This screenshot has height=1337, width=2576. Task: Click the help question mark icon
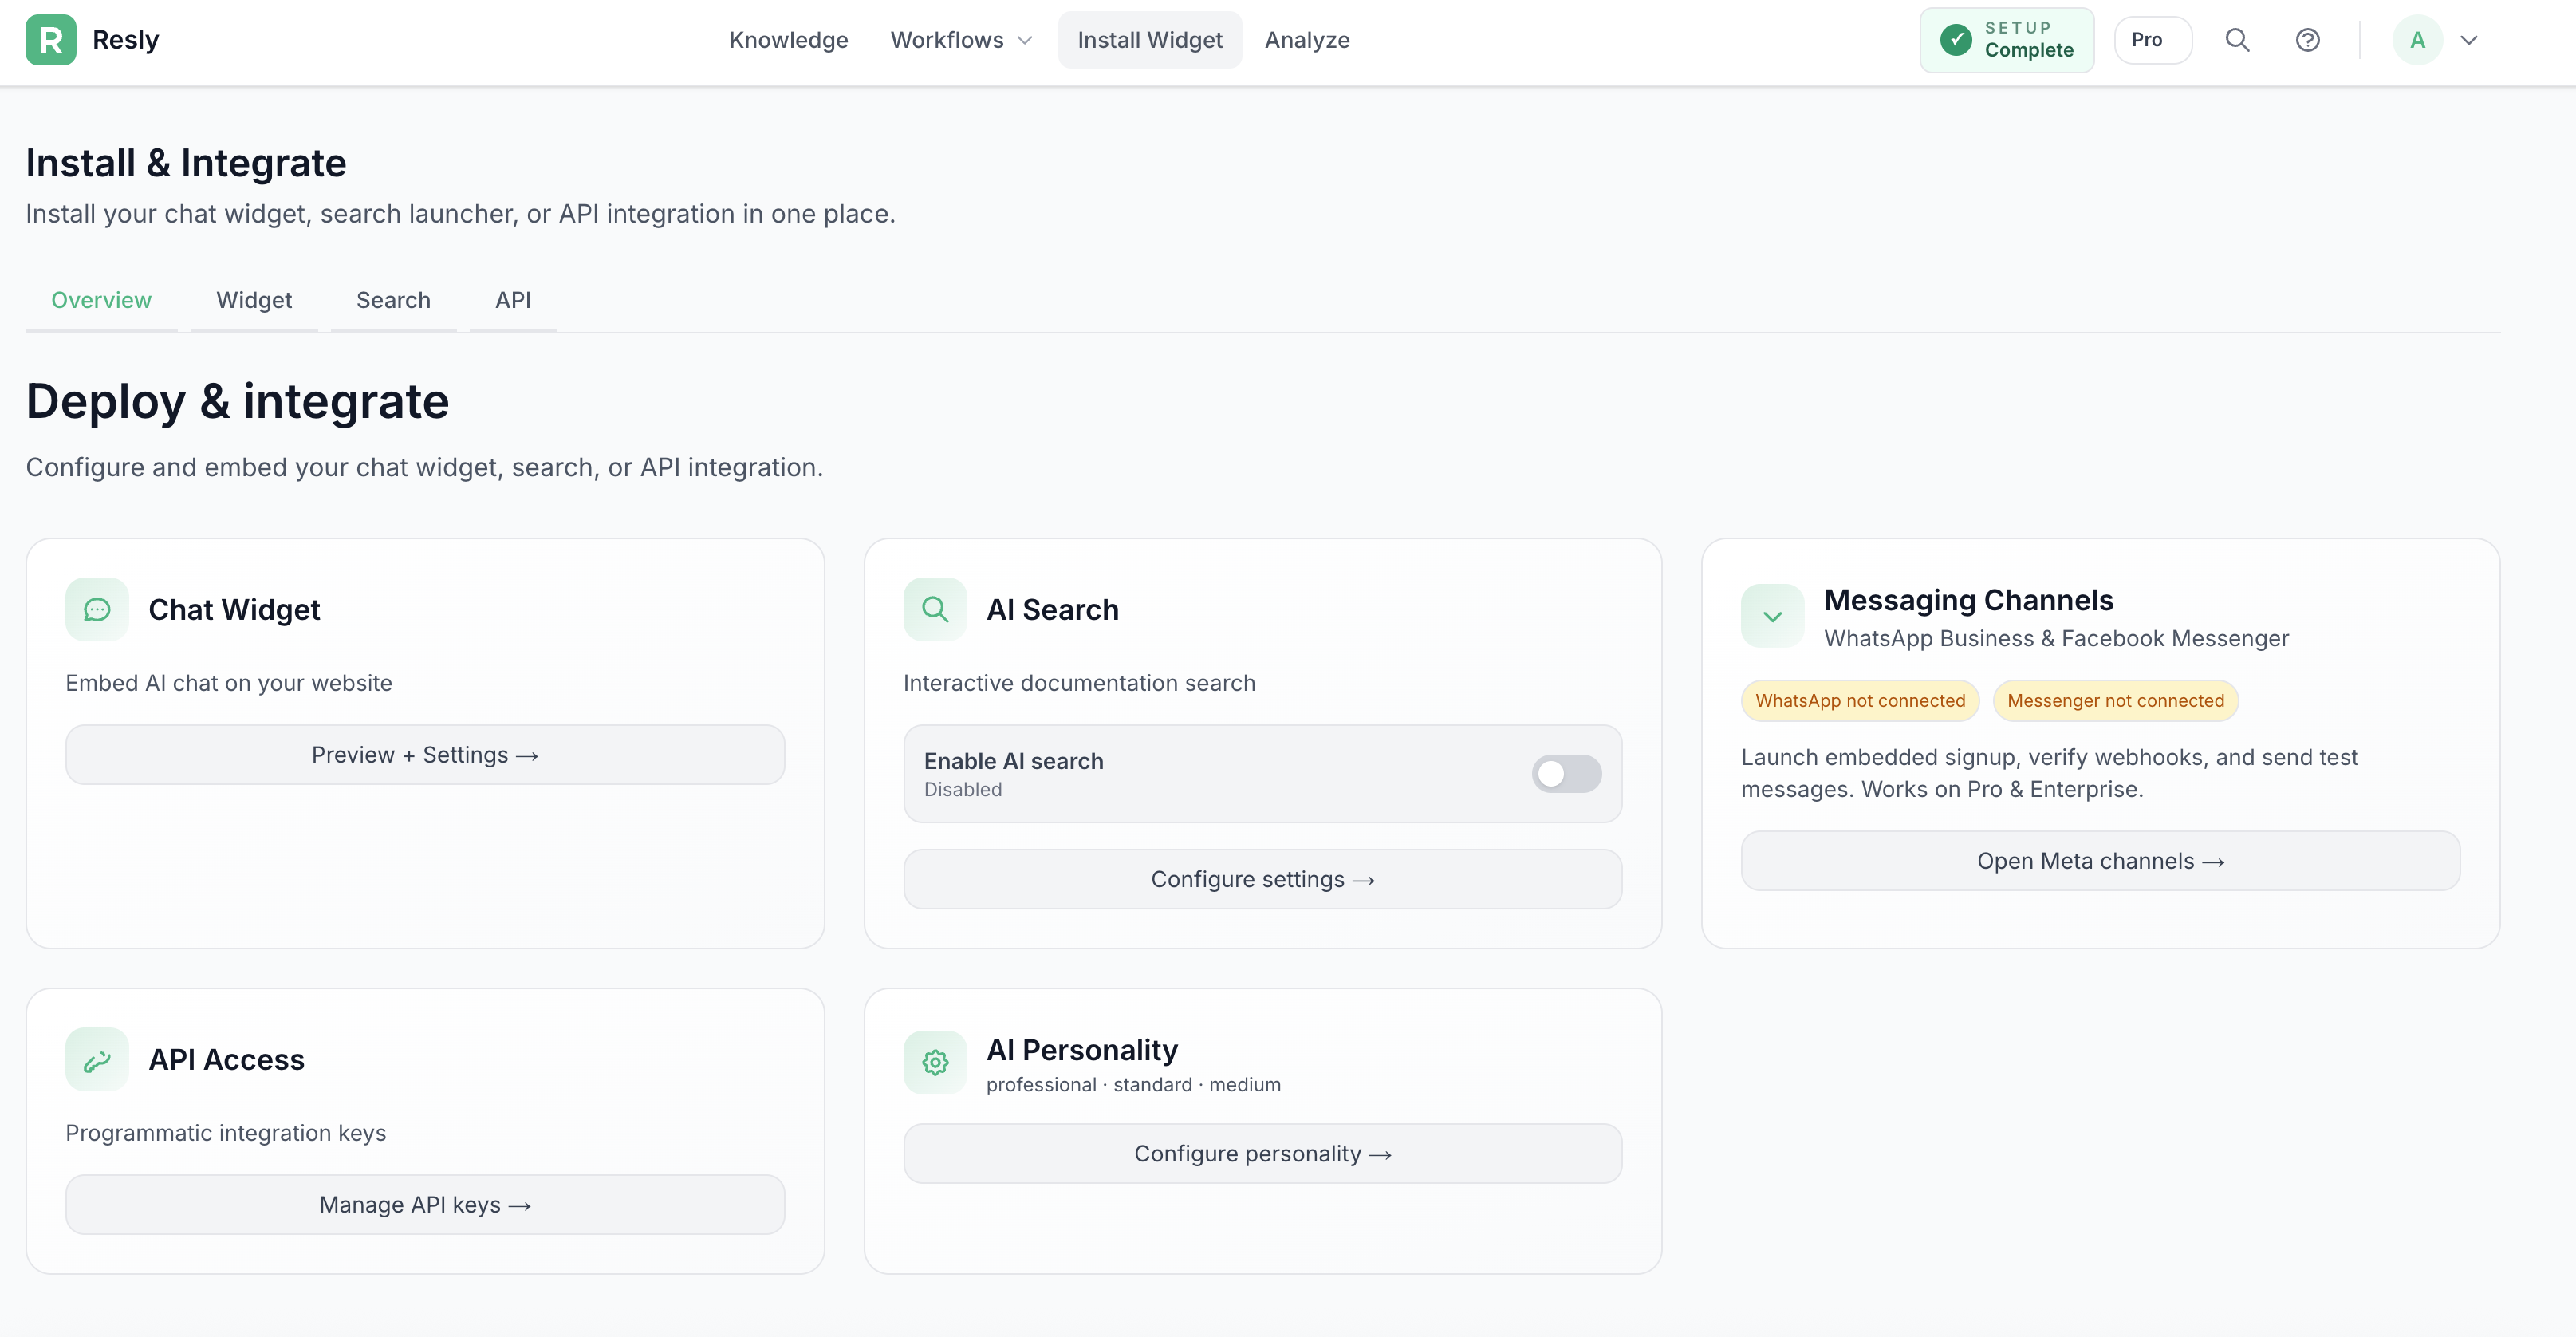pos(2307,39)
